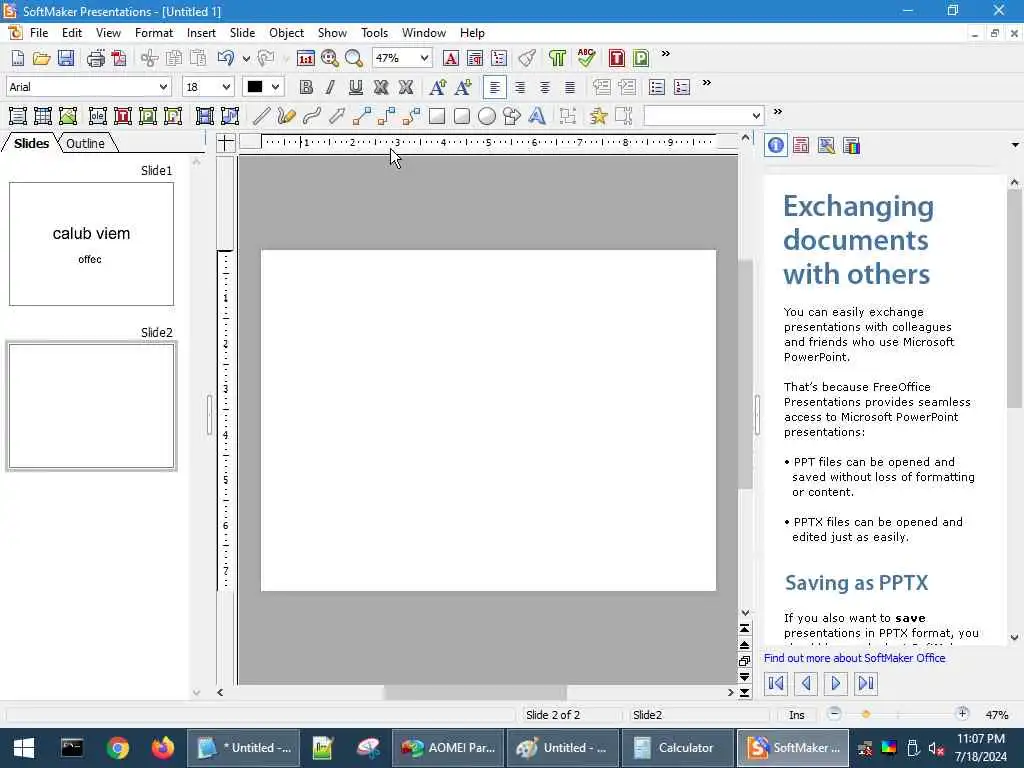
Task: Open sidebar options dropdown arrow
Action: pos(1015,145)
